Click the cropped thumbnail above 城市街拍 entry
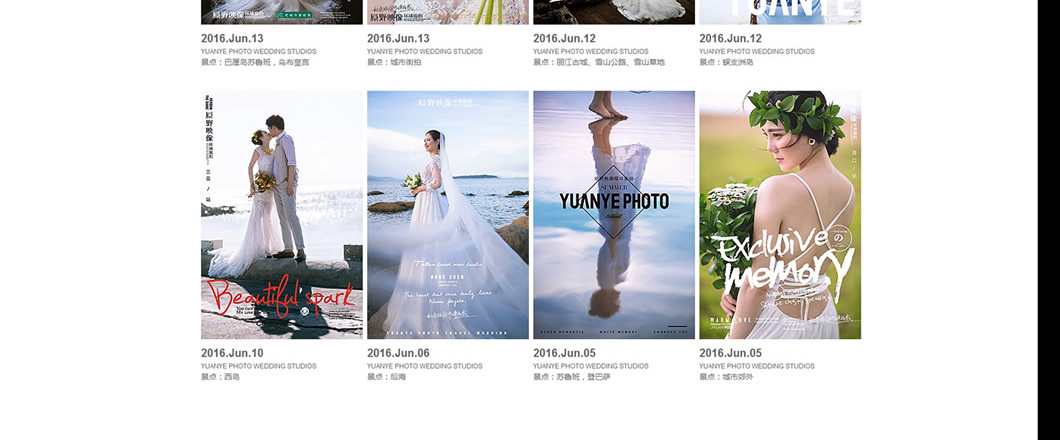1060x440 pixels. (x=447, y=12)
